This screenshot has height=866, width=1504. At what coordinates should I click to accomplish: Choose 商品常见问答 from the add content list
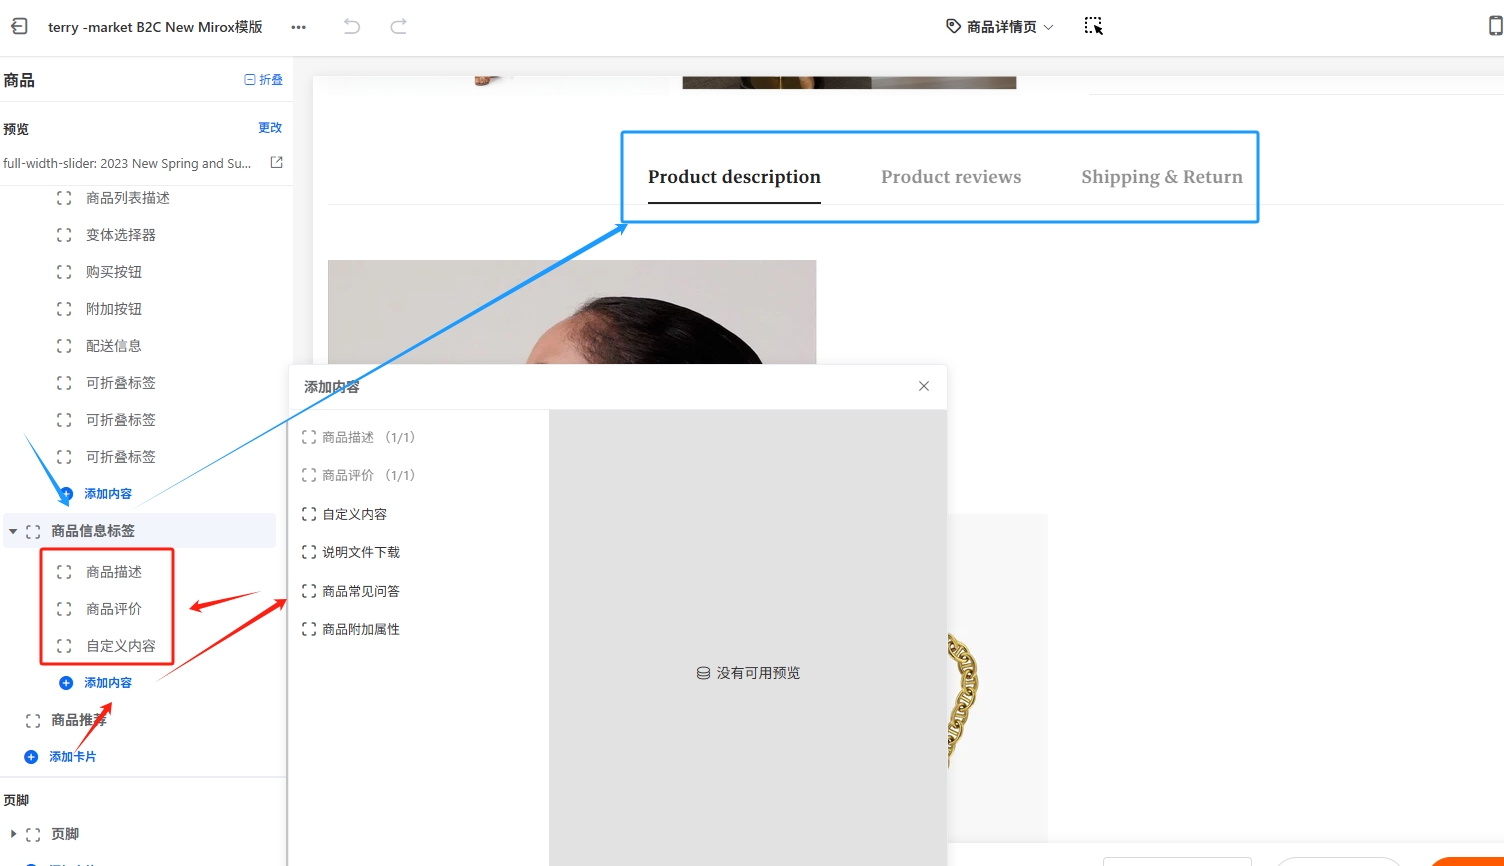(360, 591)
